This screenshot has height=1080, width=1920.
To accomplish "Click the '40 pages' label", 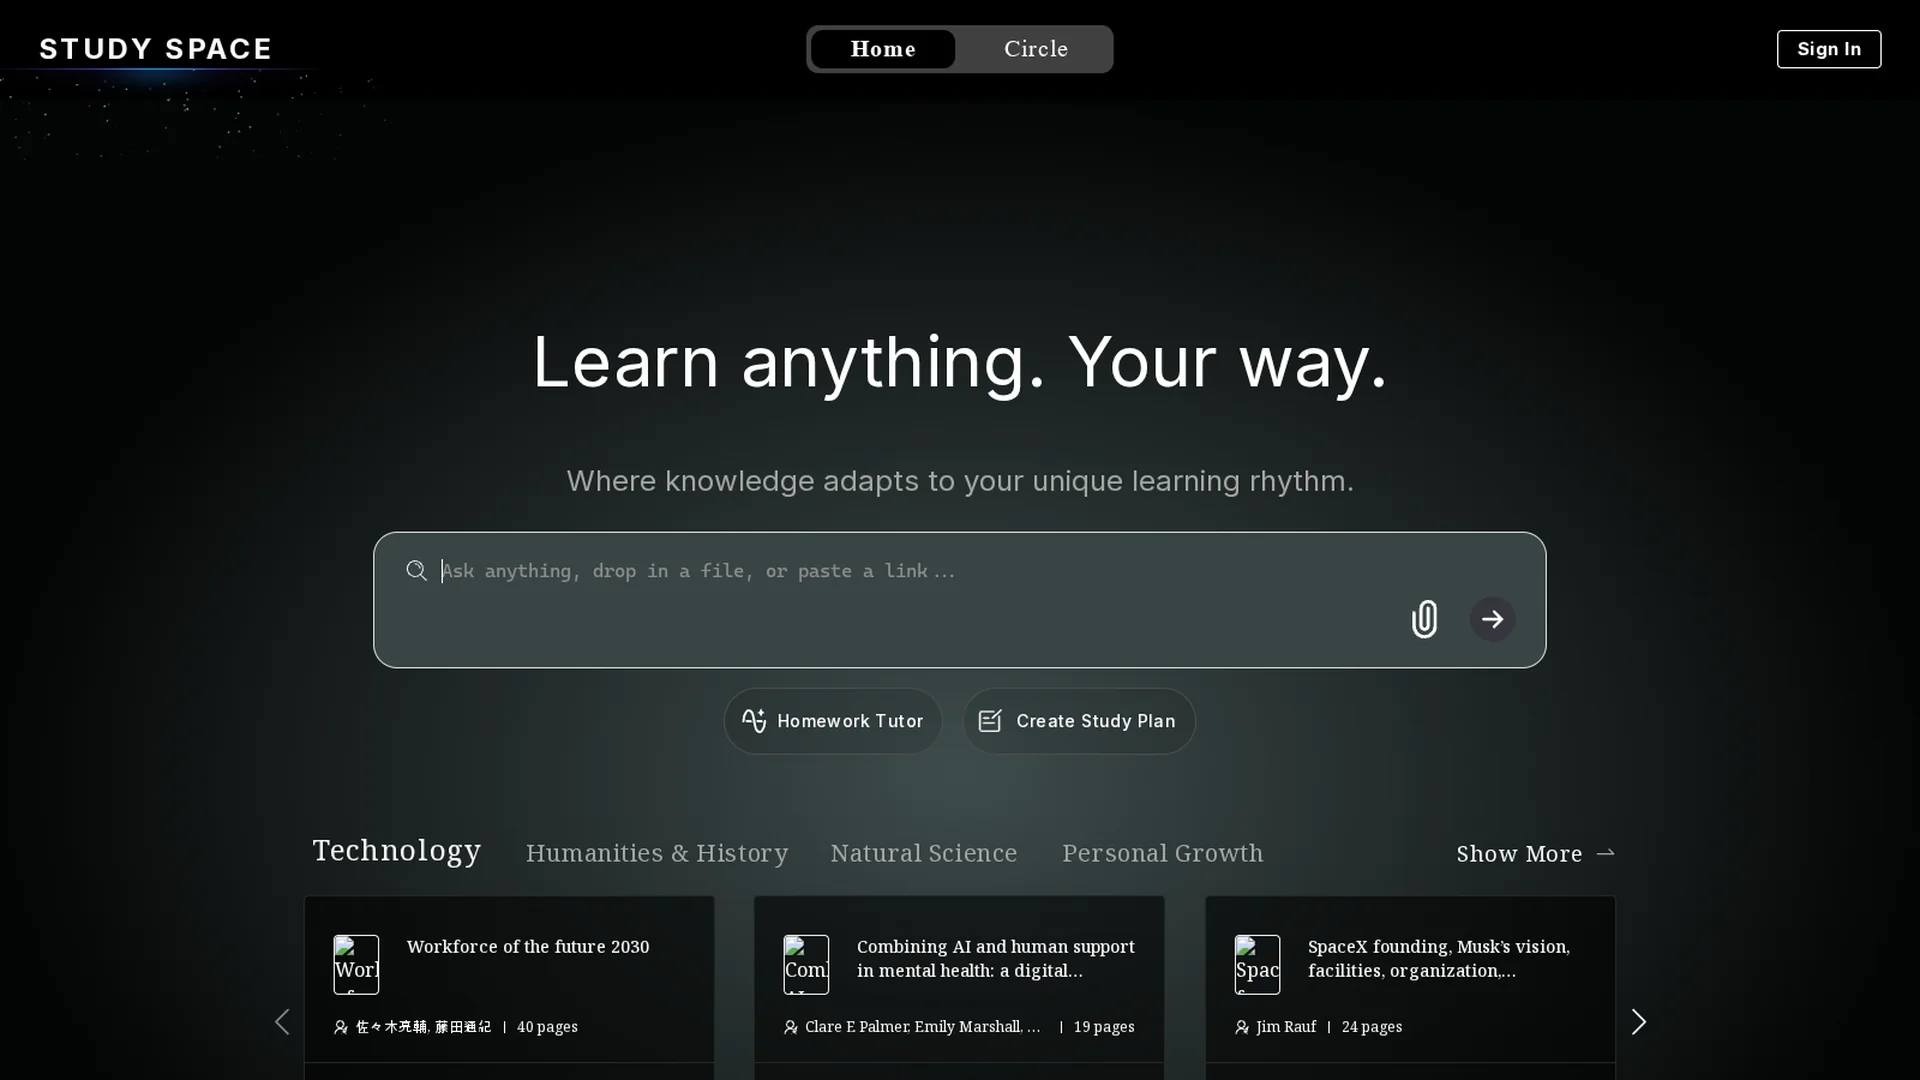I will click(547, 1027).
